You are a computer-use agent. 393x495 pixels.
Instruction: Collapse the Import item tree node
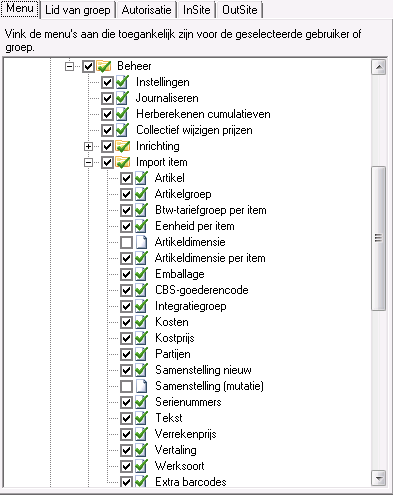point(88,162)
